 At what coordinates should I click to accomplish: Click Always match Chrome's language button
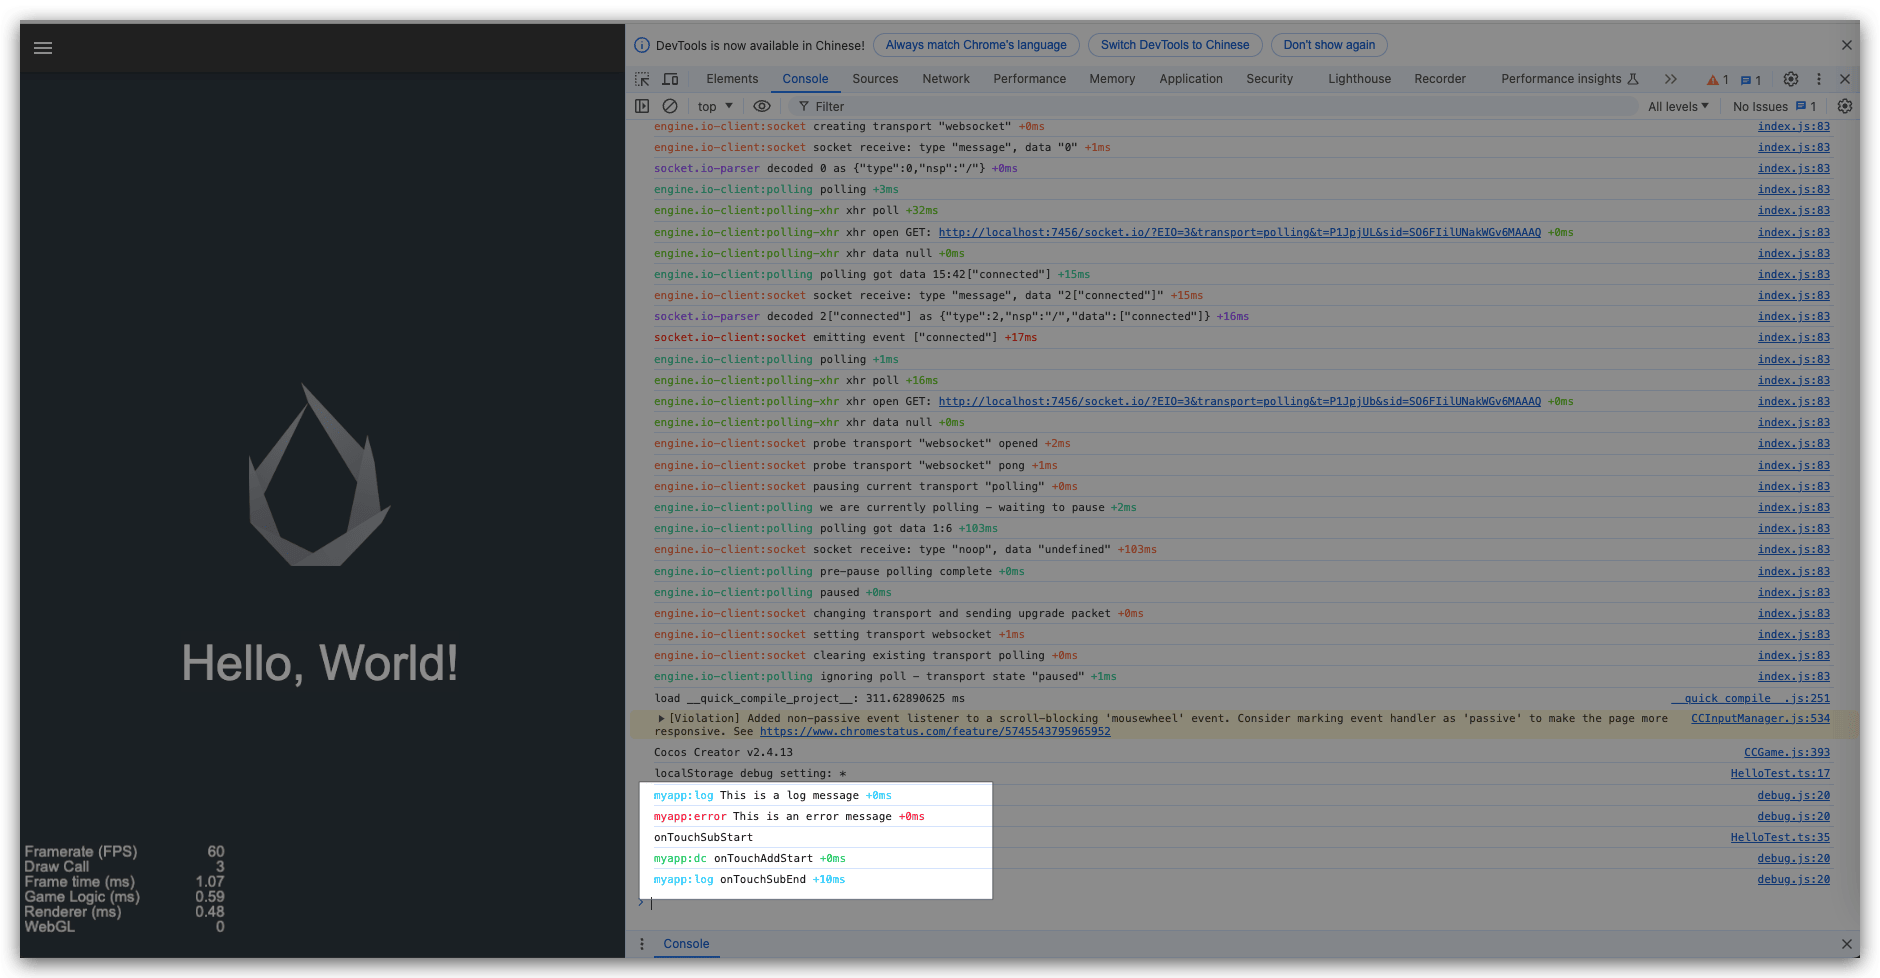pos(976,45)
